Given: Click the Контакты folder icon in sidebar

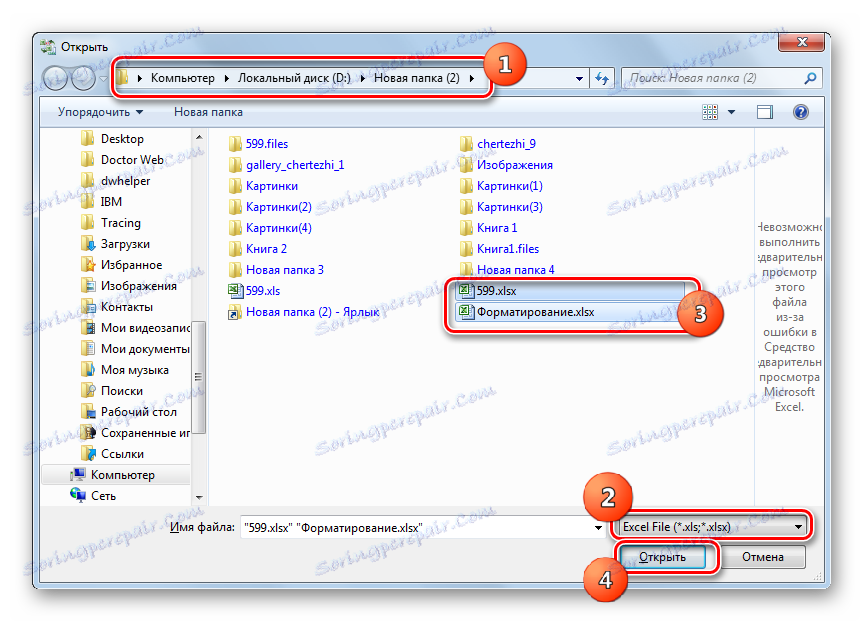Looking at the screenshot, I should 88,306.
